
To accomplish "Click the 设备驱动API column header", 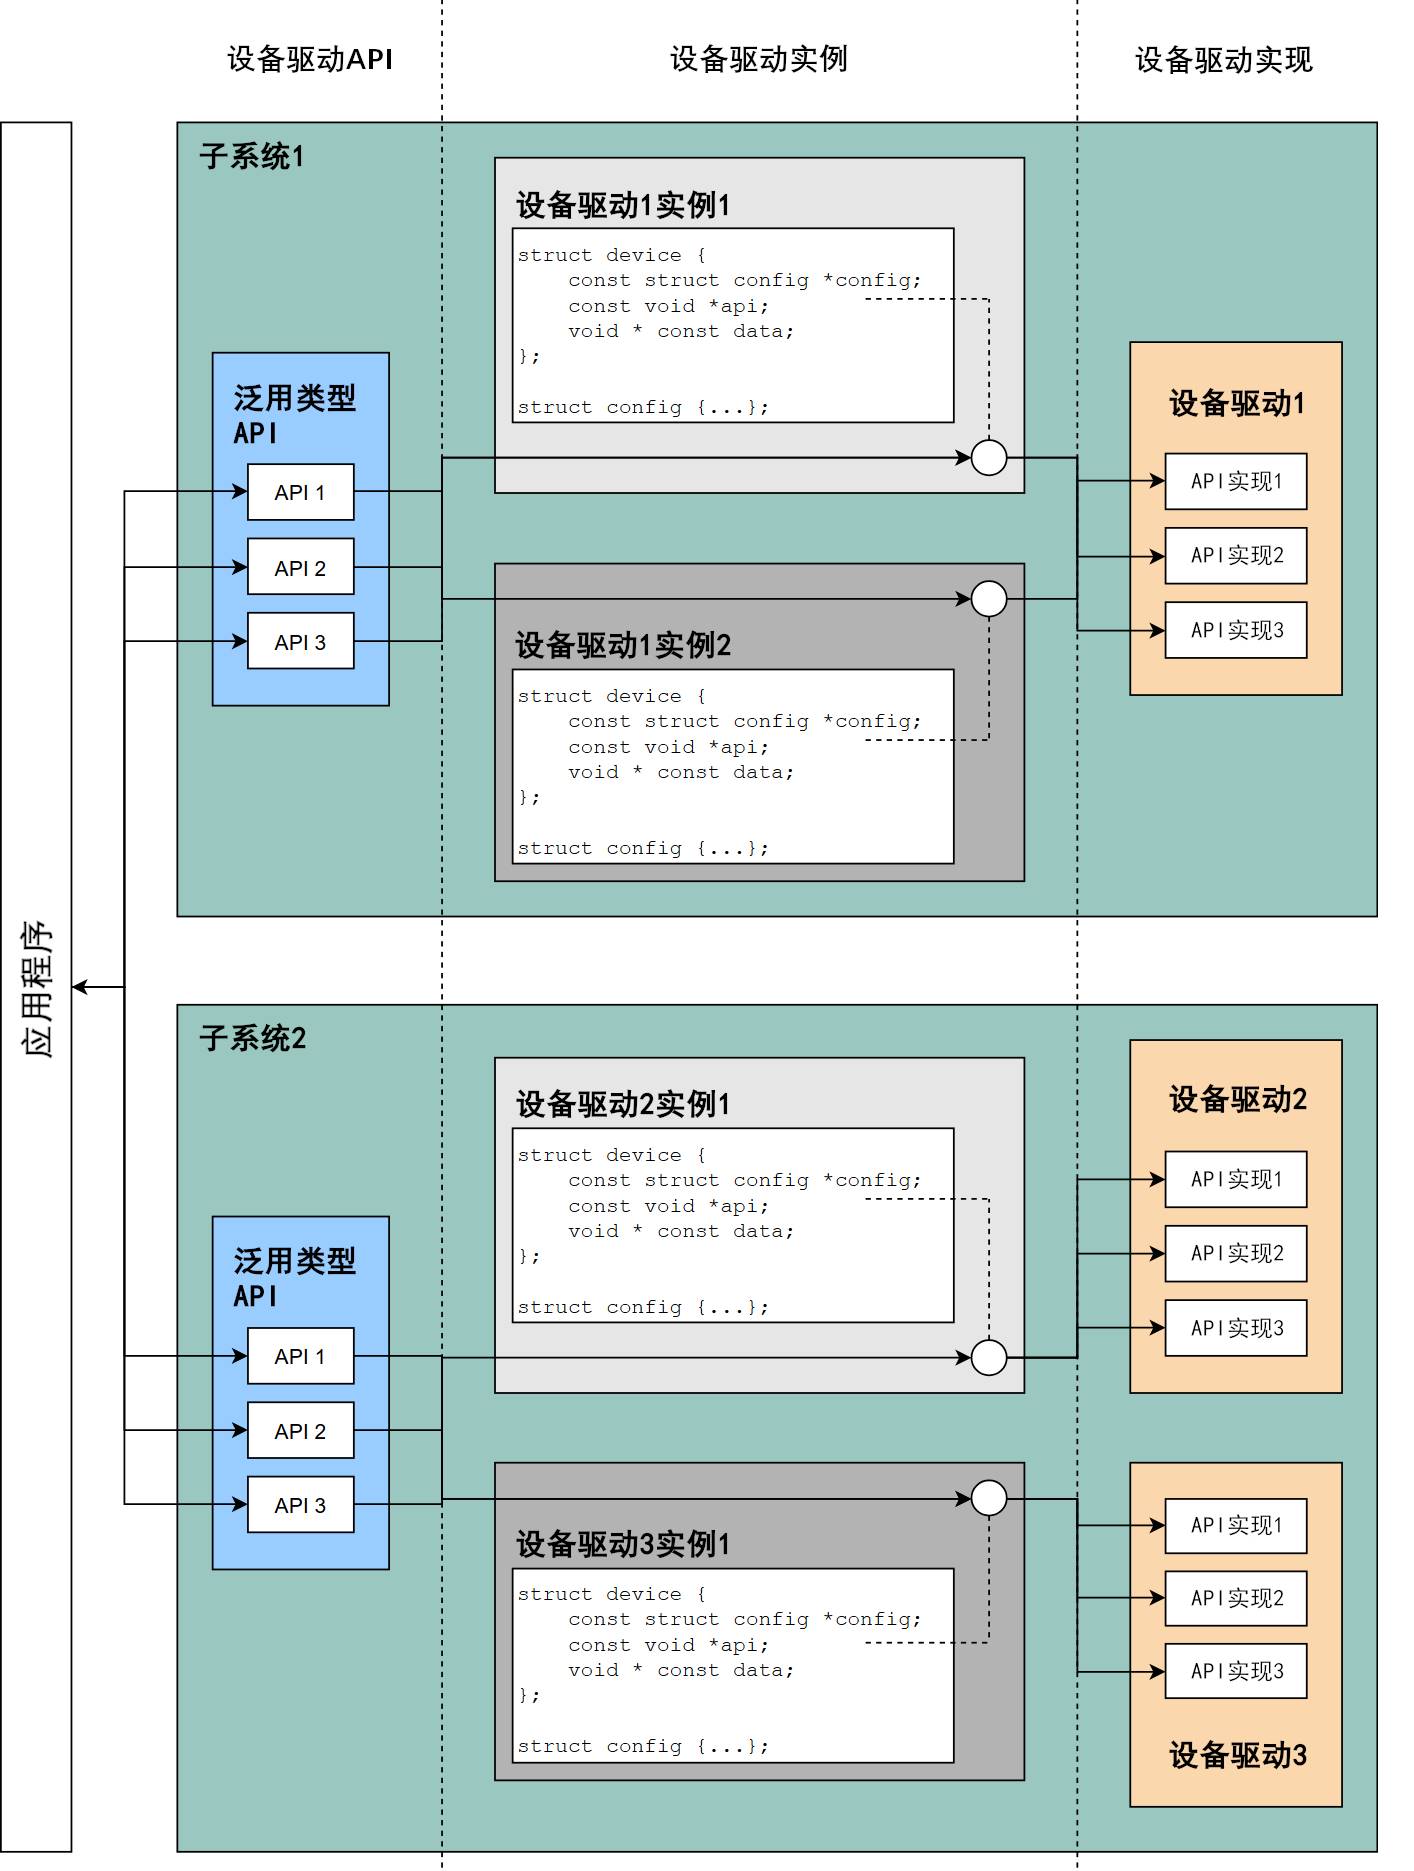I will click(x=310, y=59).
